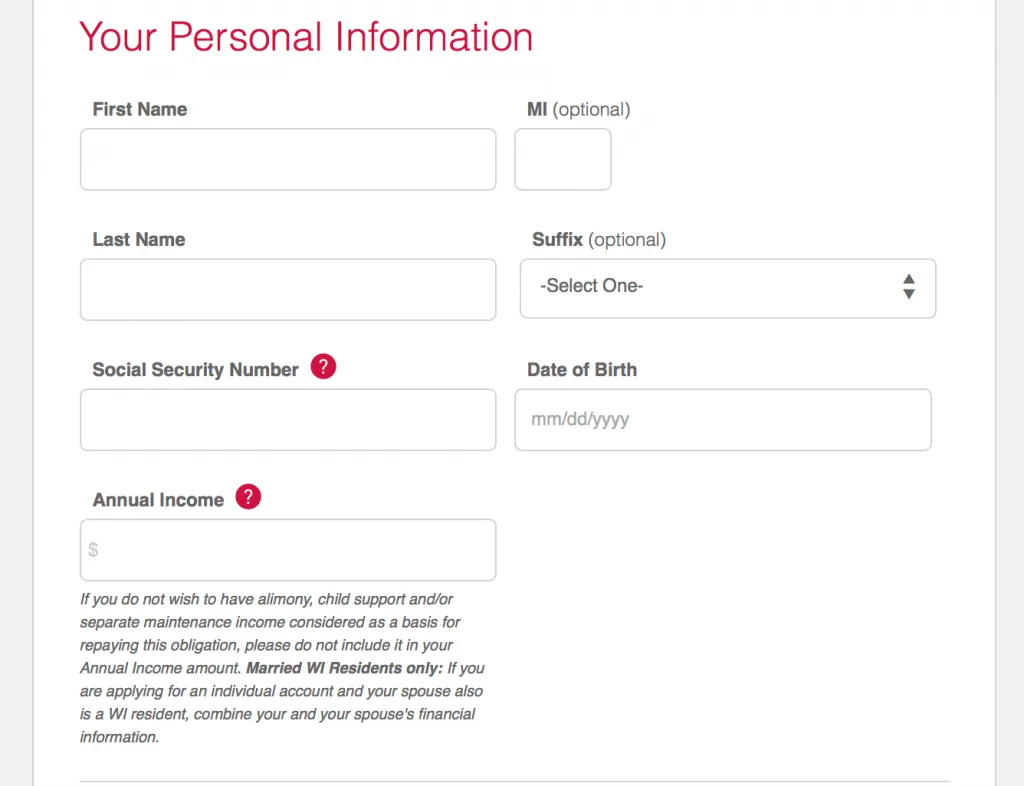Focus the First Name text box
The width and height of the screenshot is (1024, 786).
click(x=288, y=159)
